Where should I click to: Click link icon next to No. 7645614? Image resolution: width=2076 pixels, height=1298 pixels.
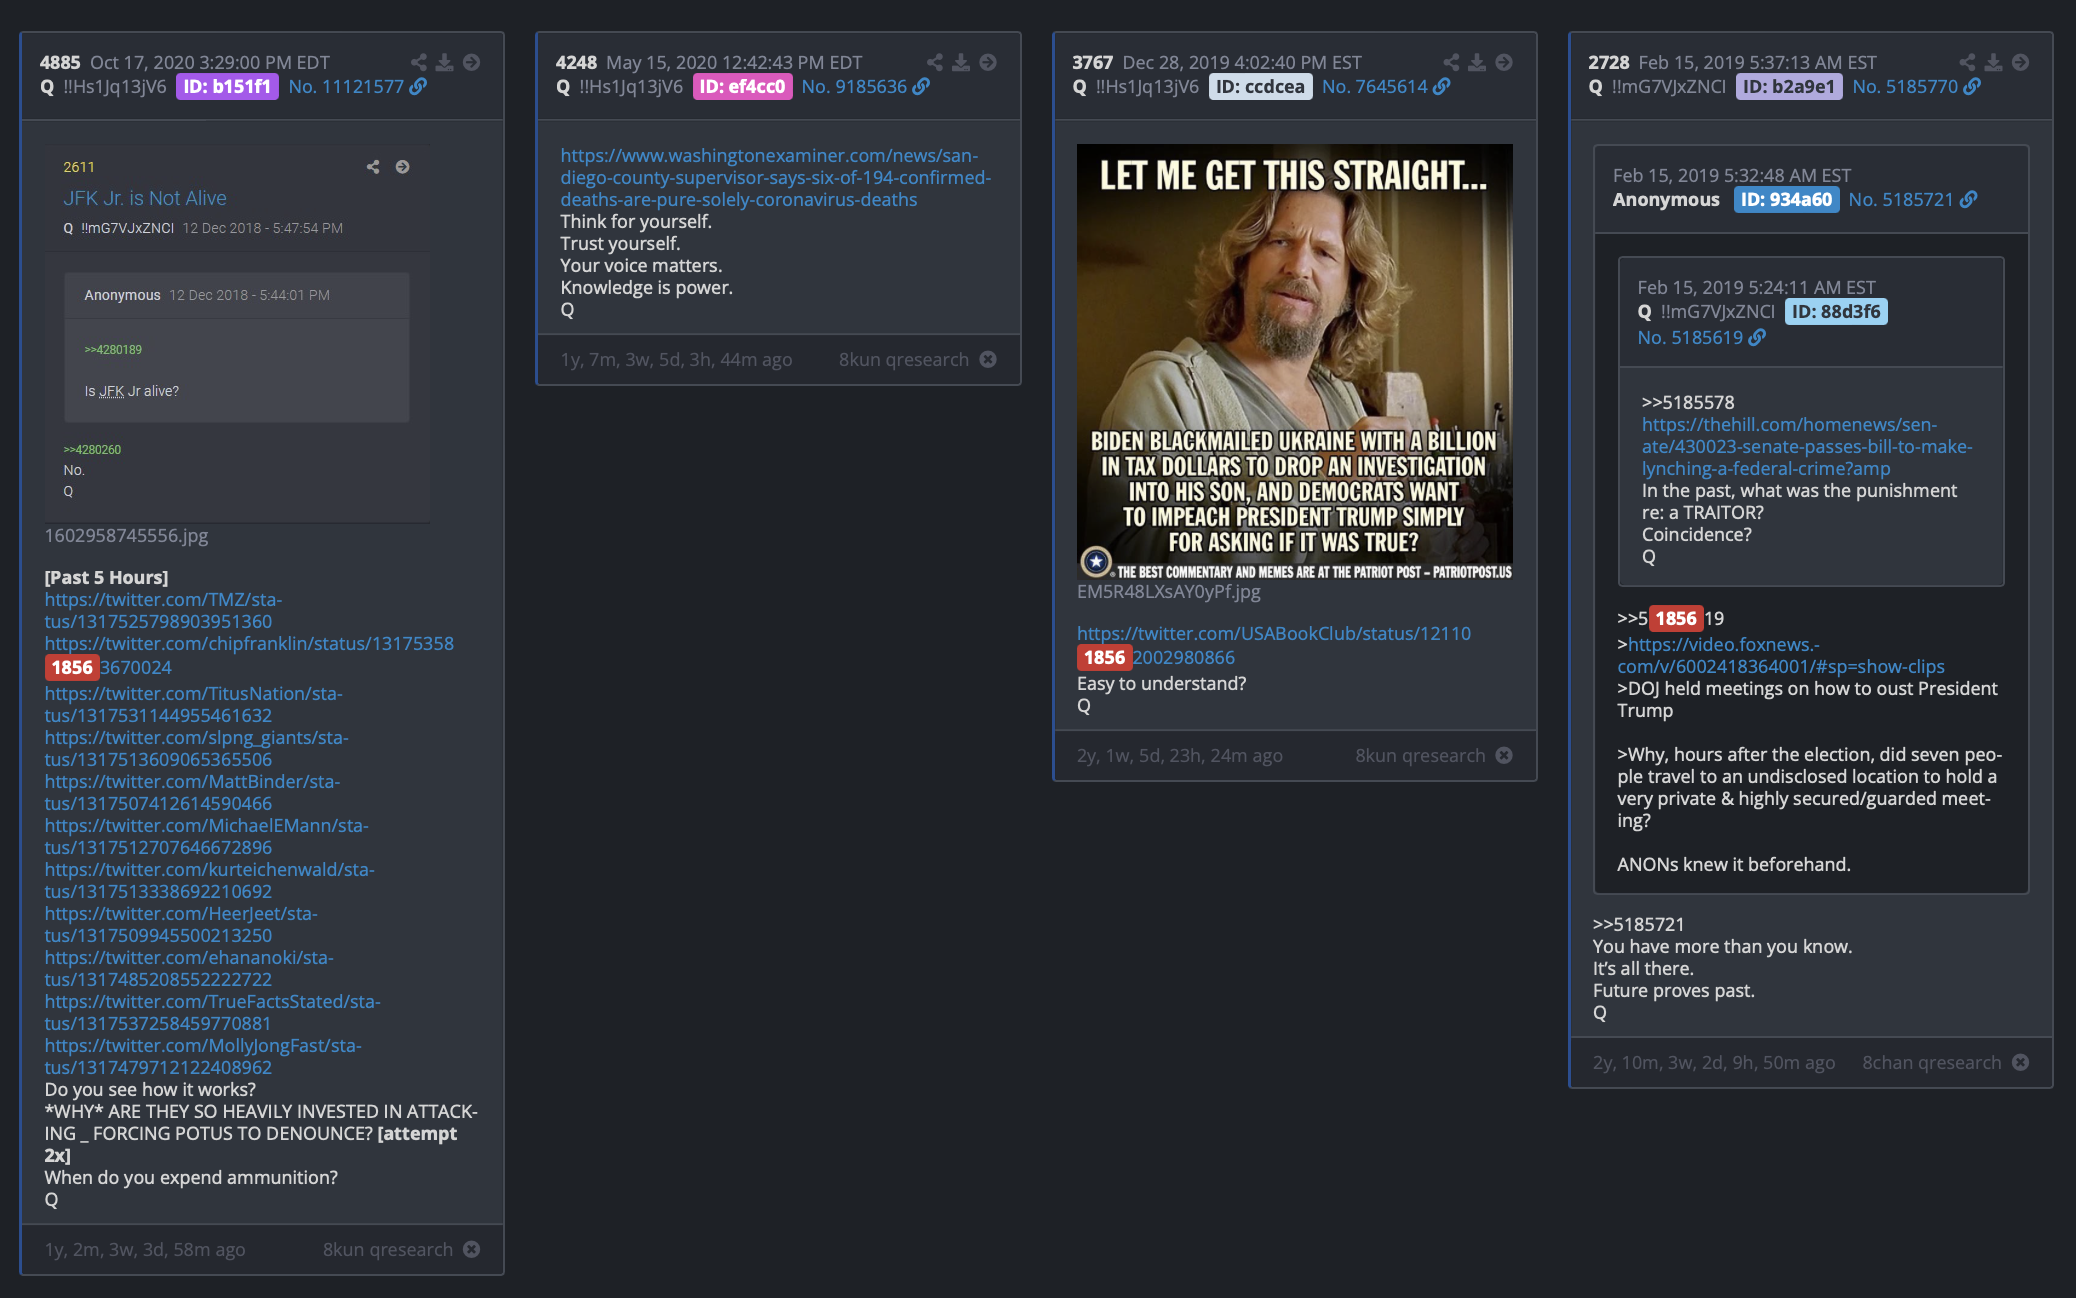[x=1441, y=87]
